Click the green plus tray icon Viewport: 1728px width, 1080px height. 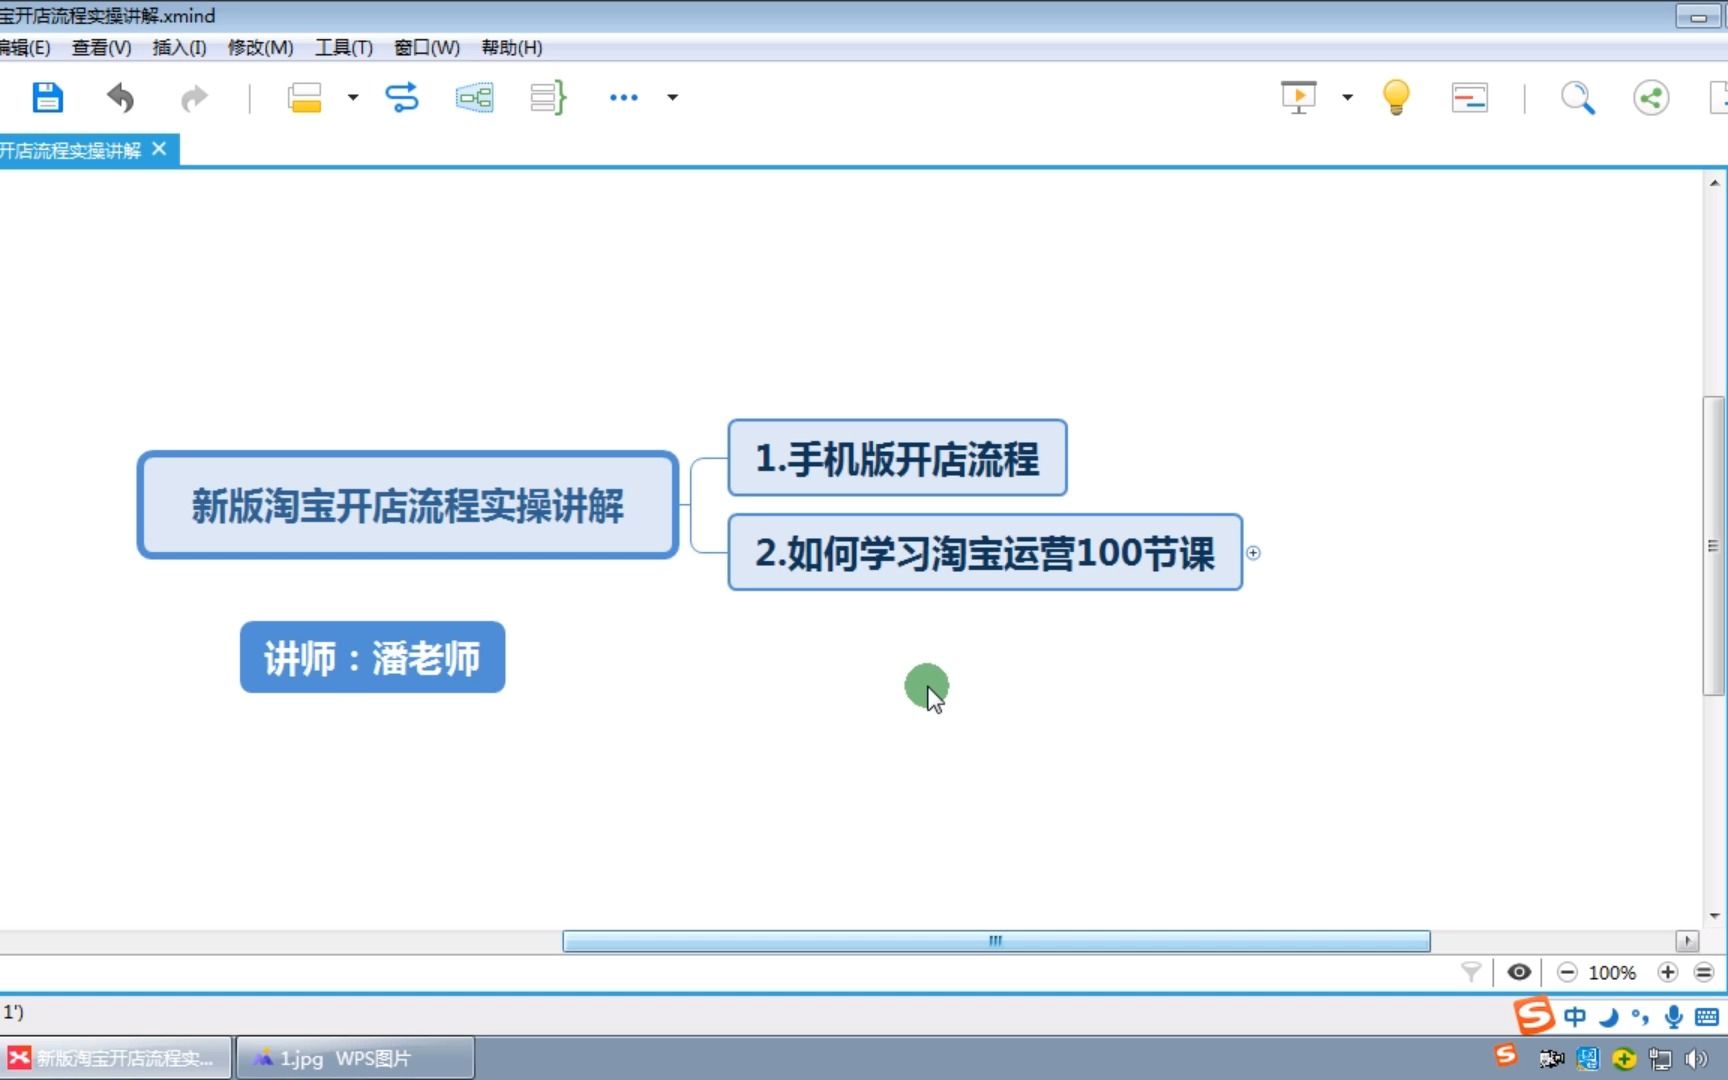1624,1059
